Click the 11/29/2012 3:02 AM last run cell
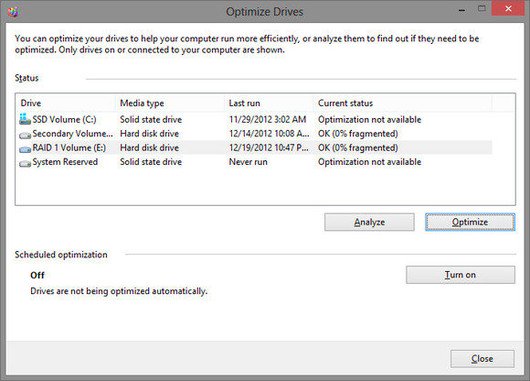Viewport: 530px width, 381px height. pyautogui.click(x=267, y=119)
